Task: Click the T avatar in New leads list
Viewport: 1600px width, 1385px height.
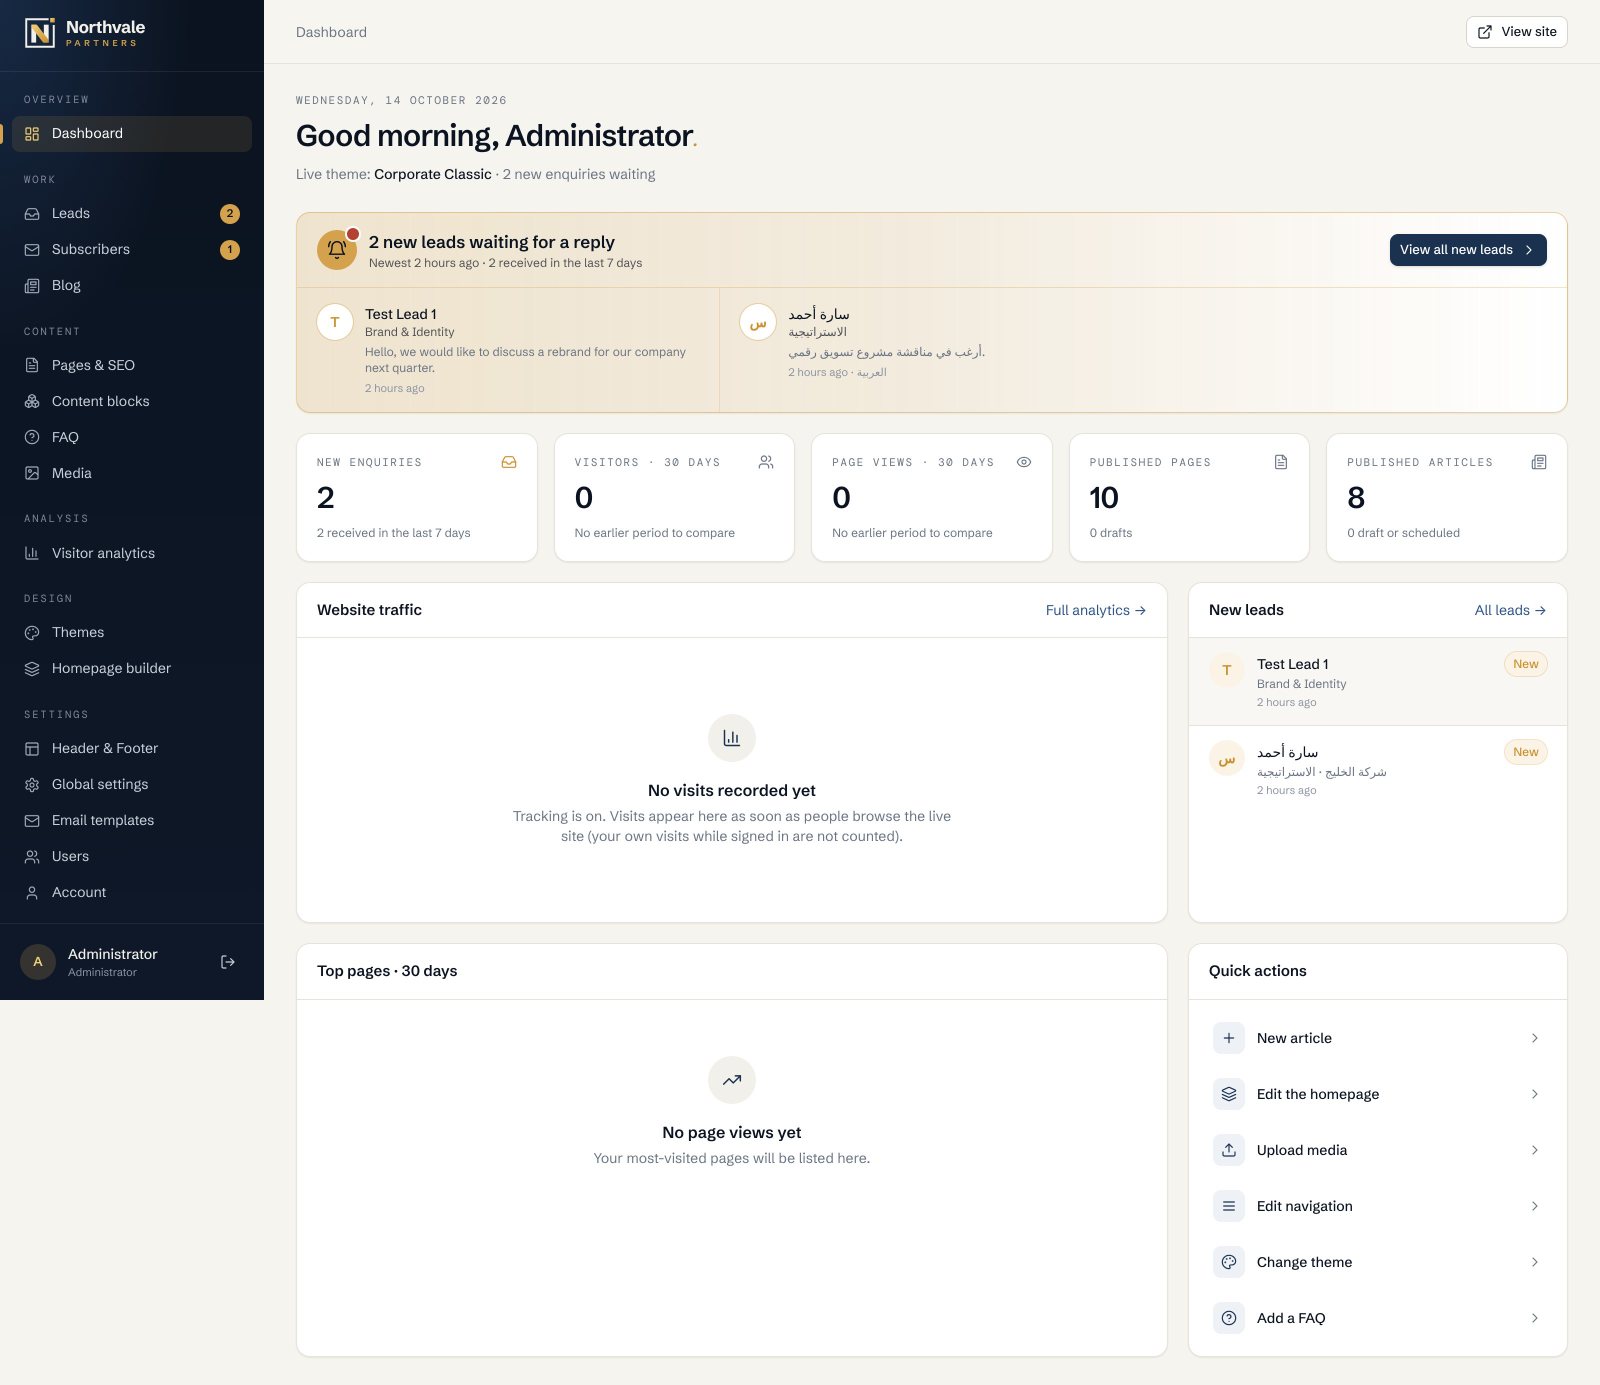Action: coord(1227,670)
